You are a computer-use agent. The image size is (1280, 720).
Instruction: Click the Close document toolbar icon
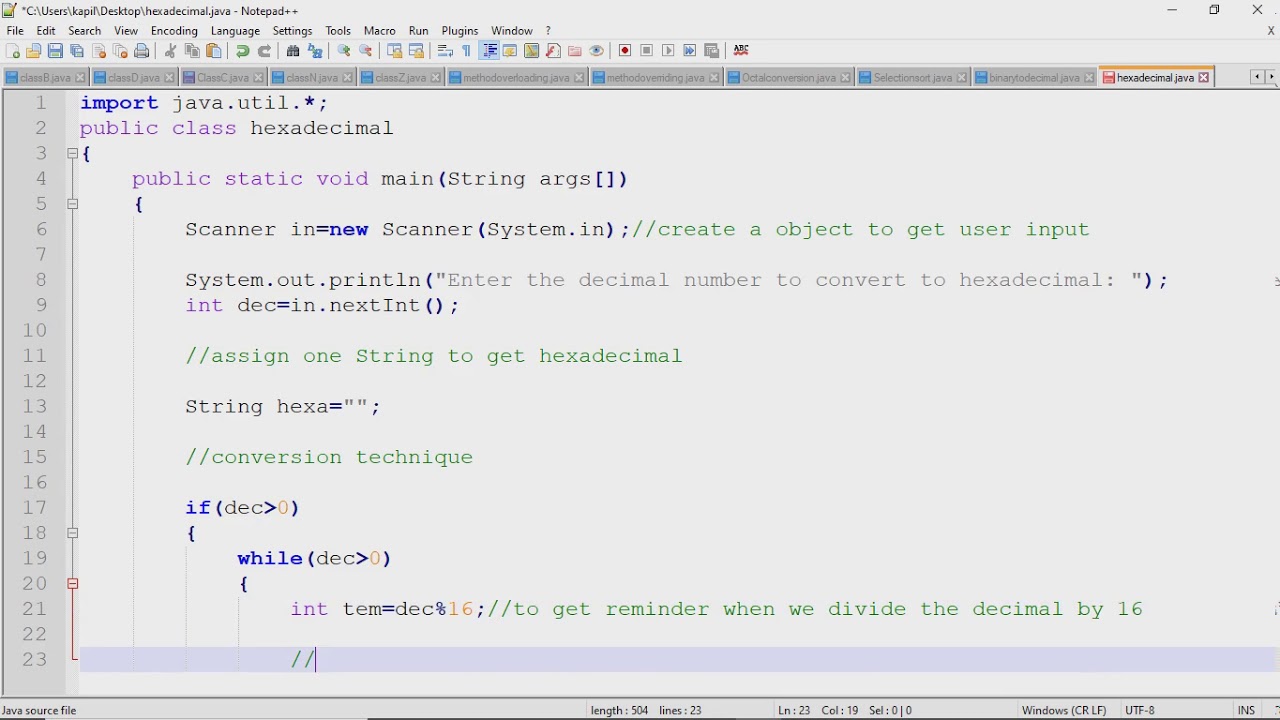(x=99, y=51)
